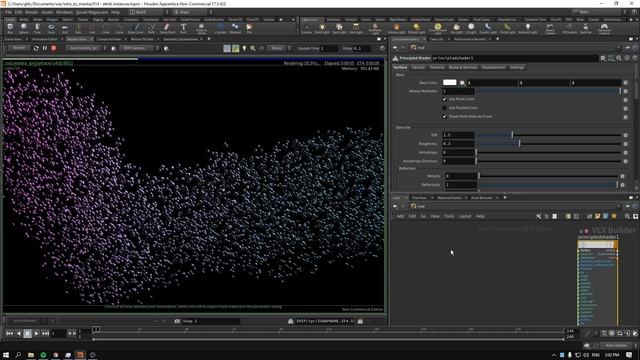Select the Font shelf tool
This screenshot has height=360, width=640.
click(183, 28)
